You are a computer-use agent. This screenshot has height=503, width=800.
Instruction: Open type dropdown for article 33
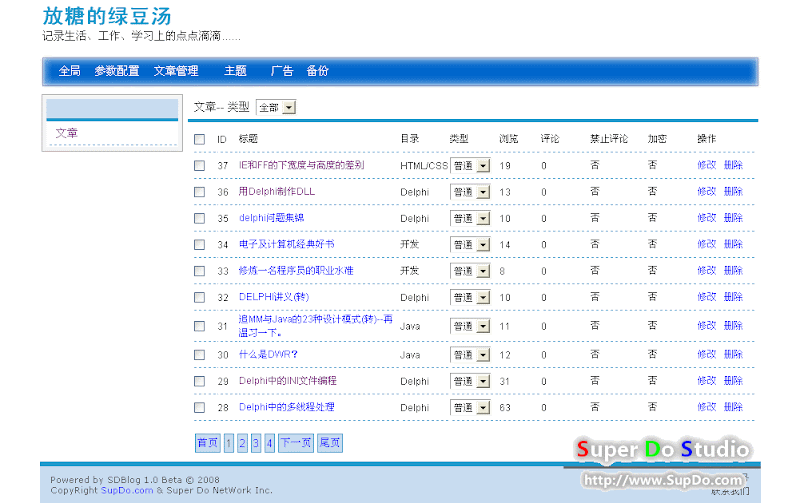point(470,271)
